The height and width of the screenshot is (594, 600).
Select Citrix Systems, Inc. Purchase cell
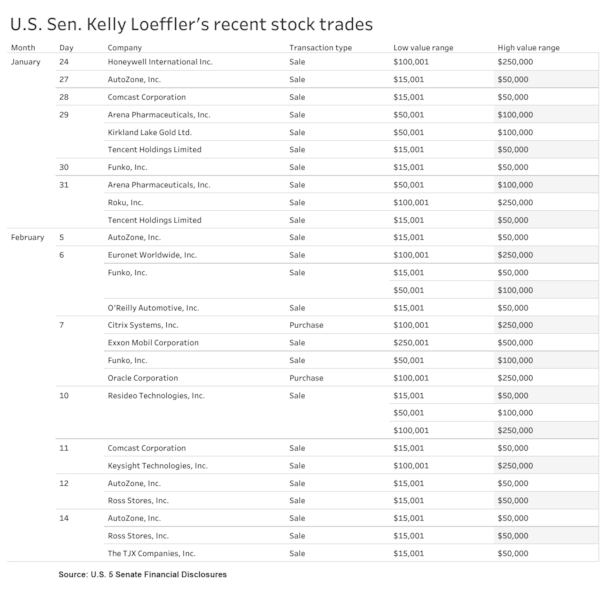pyautogui.click(x=306, y=325)
